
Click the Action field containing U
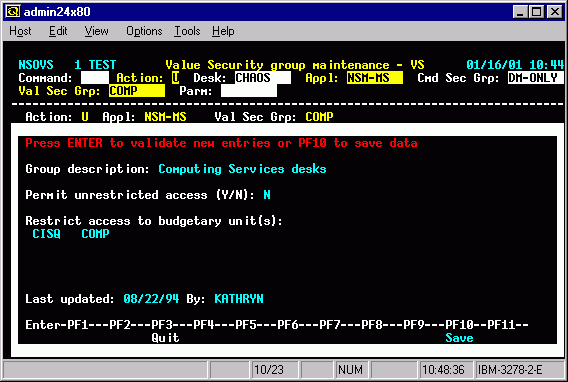click(x=175, y=78)
